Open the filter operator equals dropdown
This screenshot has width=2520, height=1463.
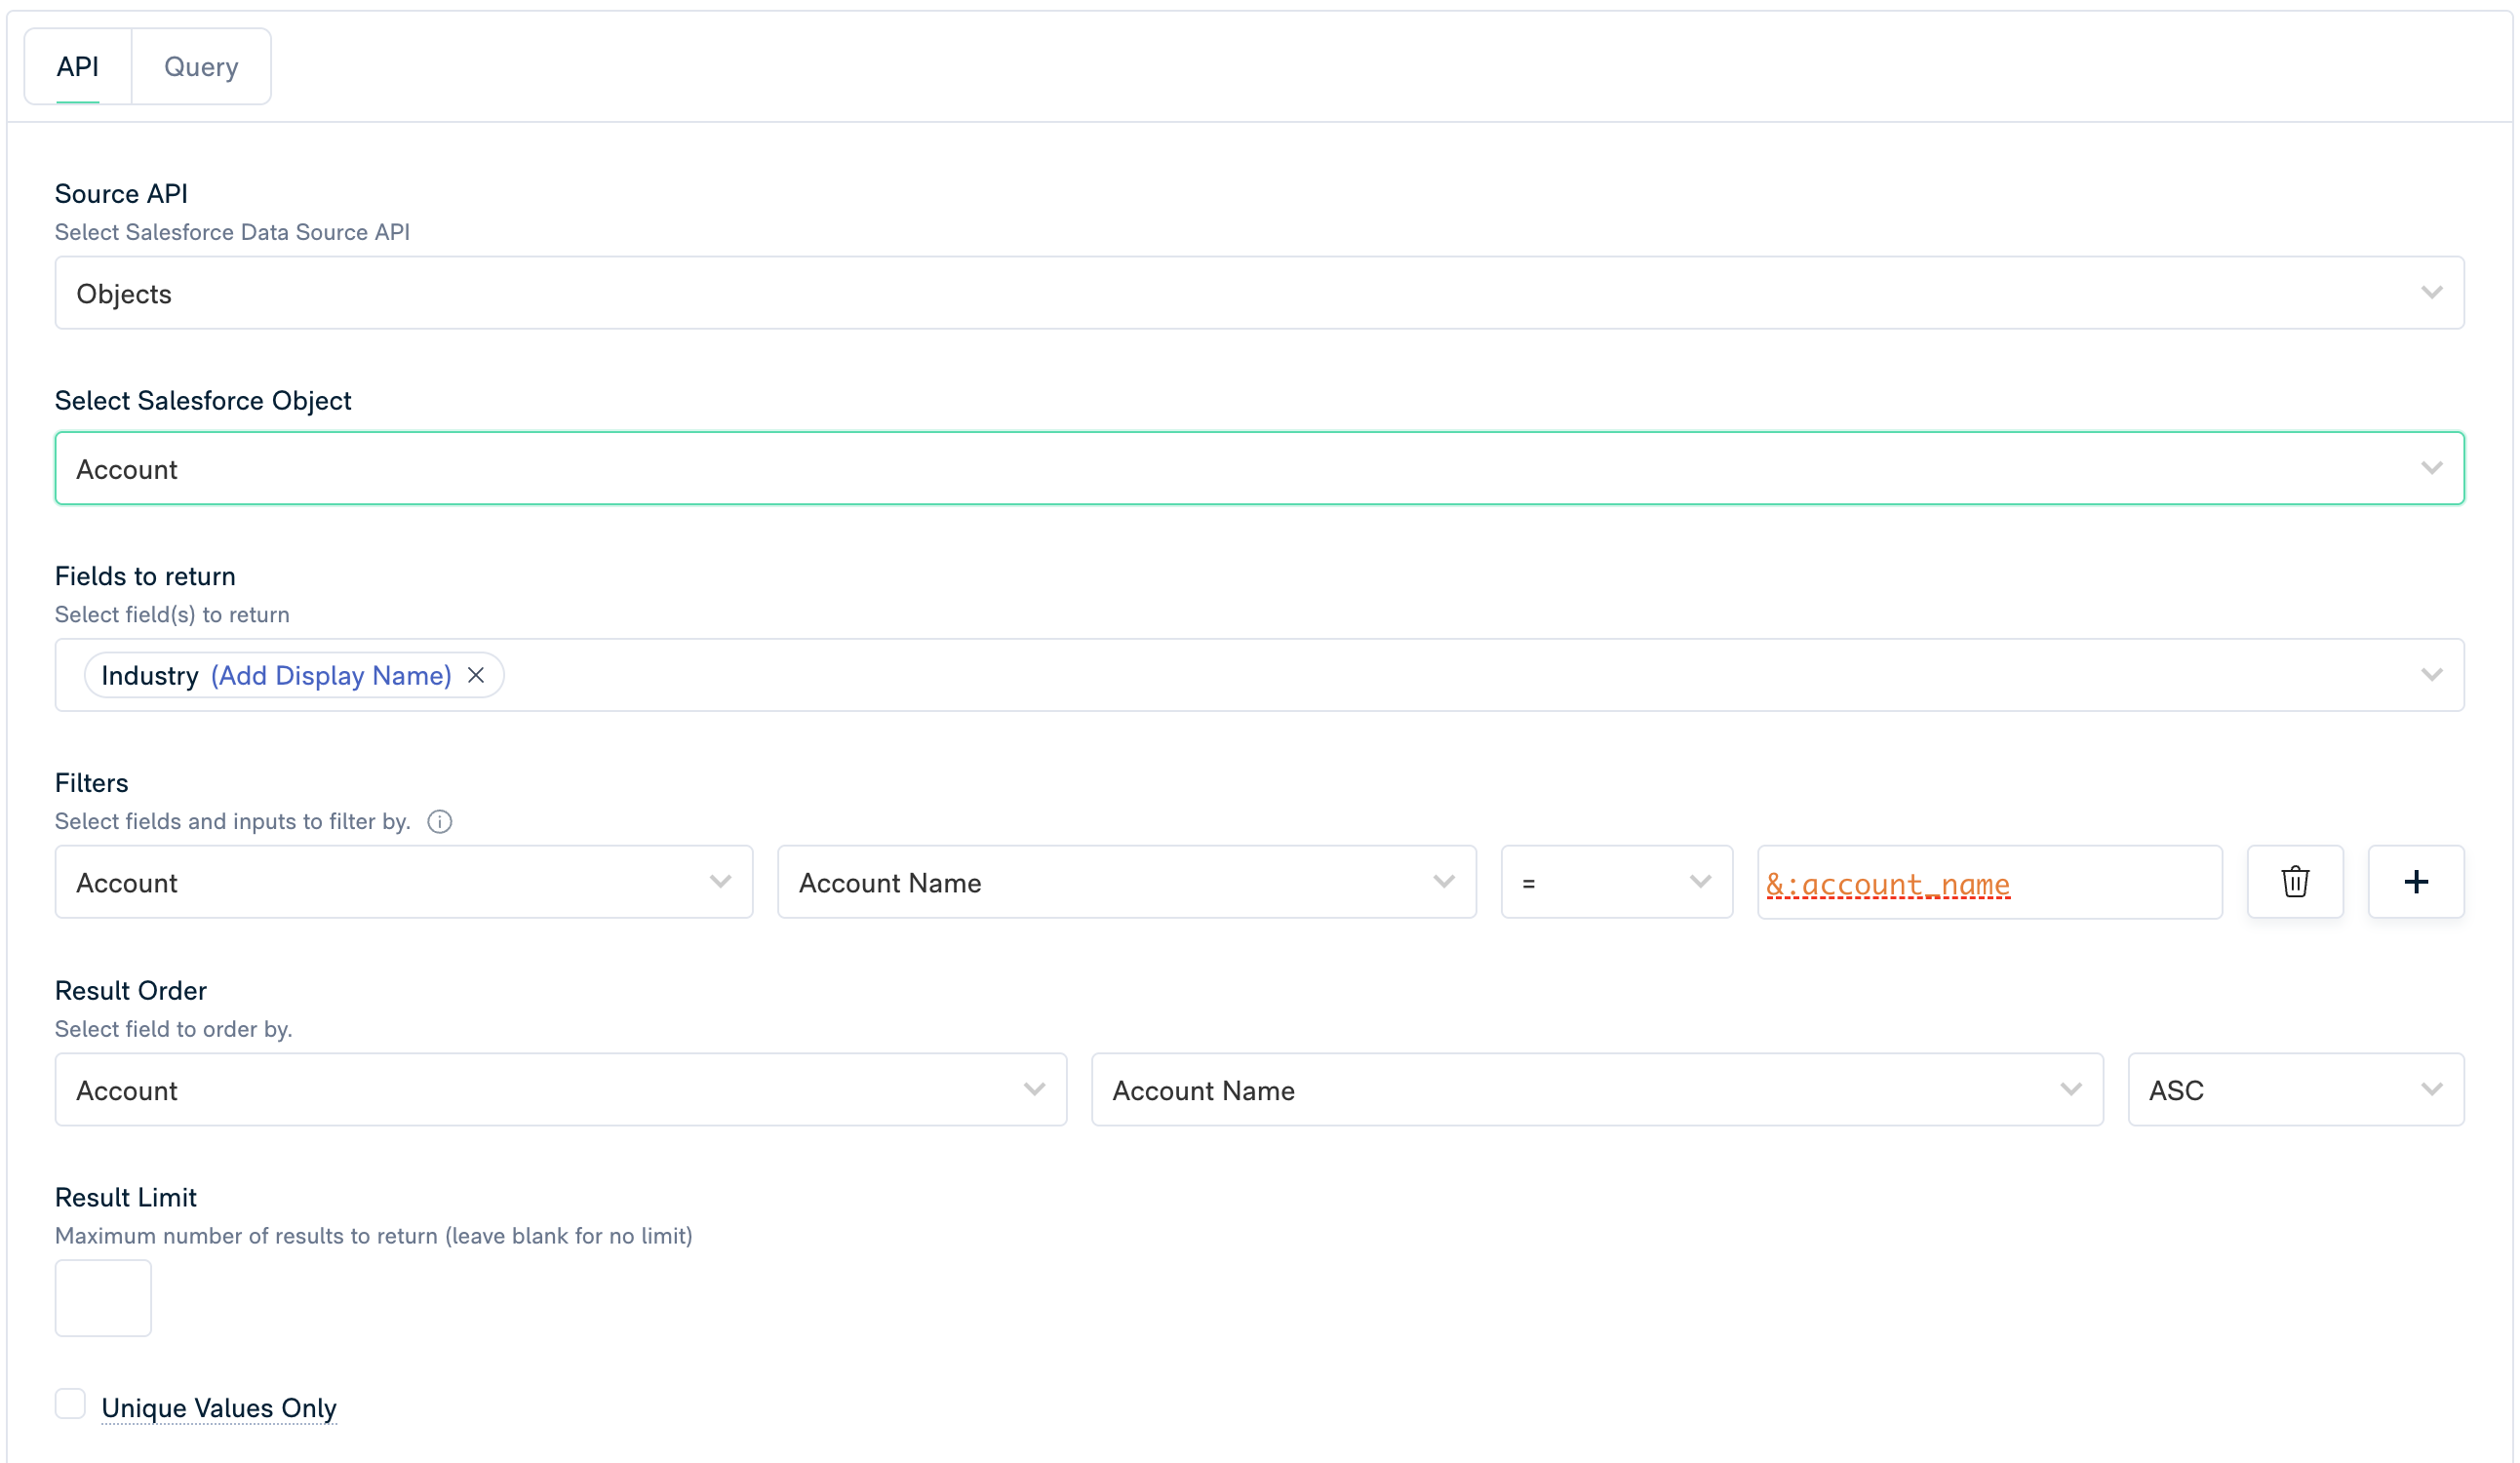[x=1615, y=882]
